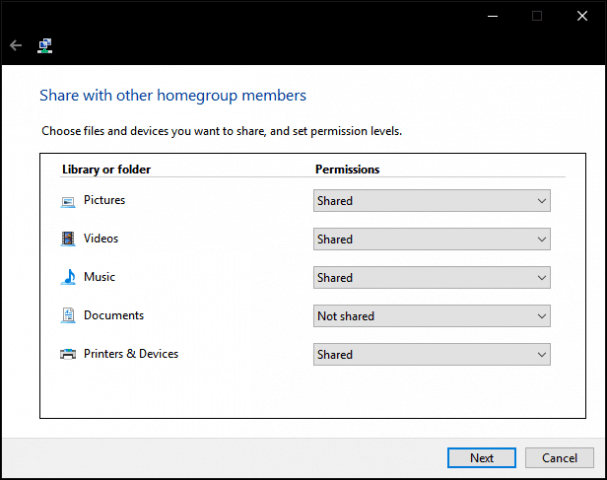Open the Documents 'Not shared' dropdown

click(432, 316)
